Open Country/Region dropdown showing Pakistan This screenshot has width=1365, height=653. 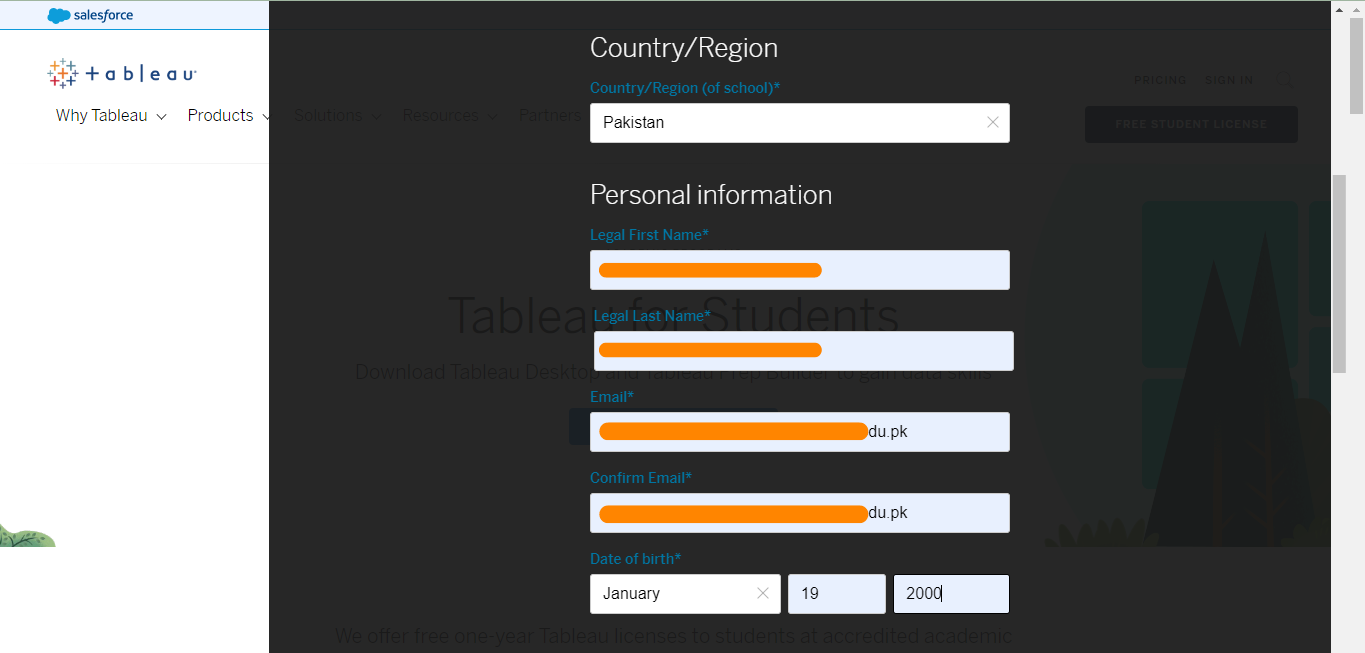pos(800,123)
